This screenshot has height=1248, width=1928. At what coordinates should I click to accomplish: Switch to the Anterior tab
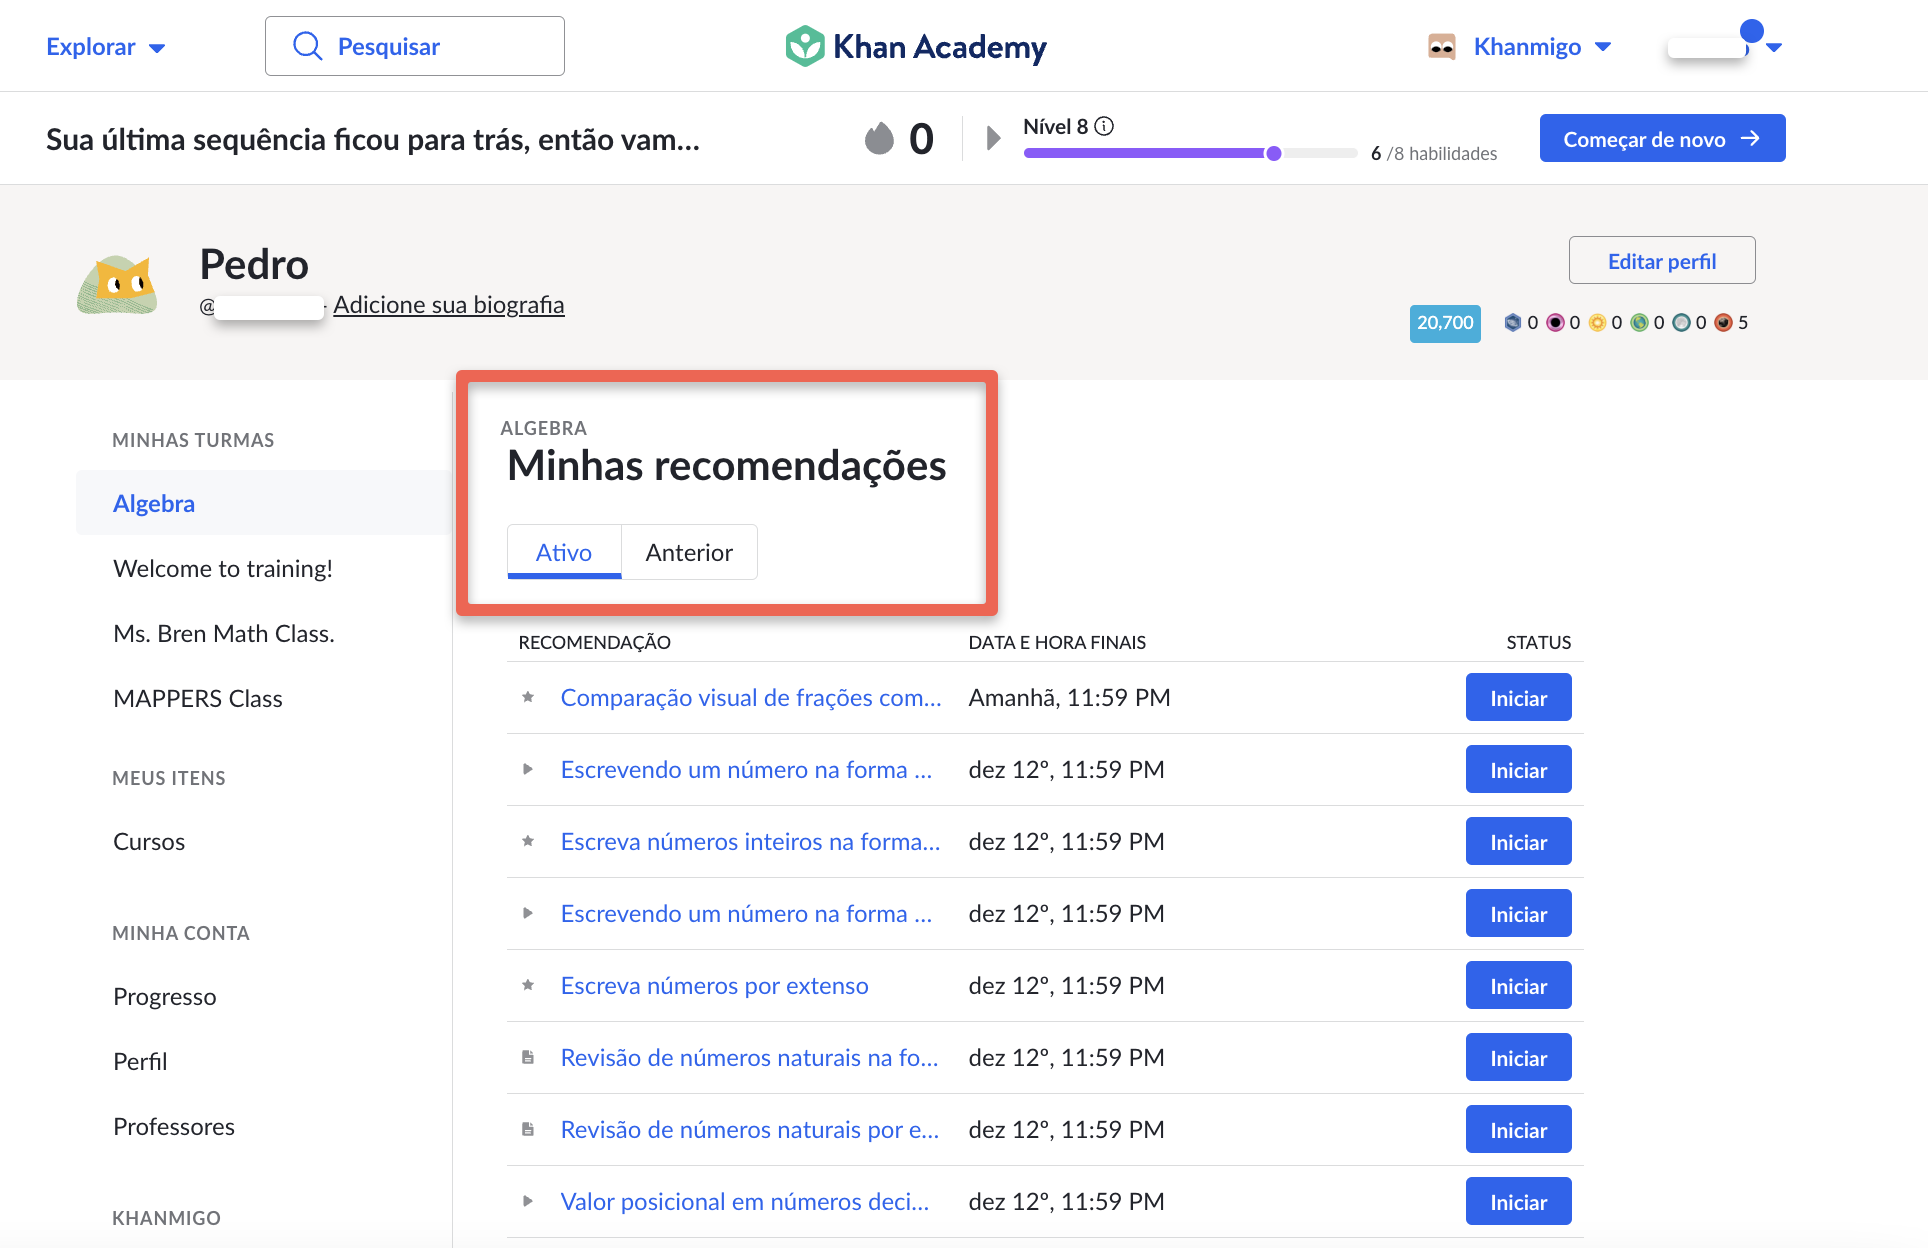pos(689,552)
